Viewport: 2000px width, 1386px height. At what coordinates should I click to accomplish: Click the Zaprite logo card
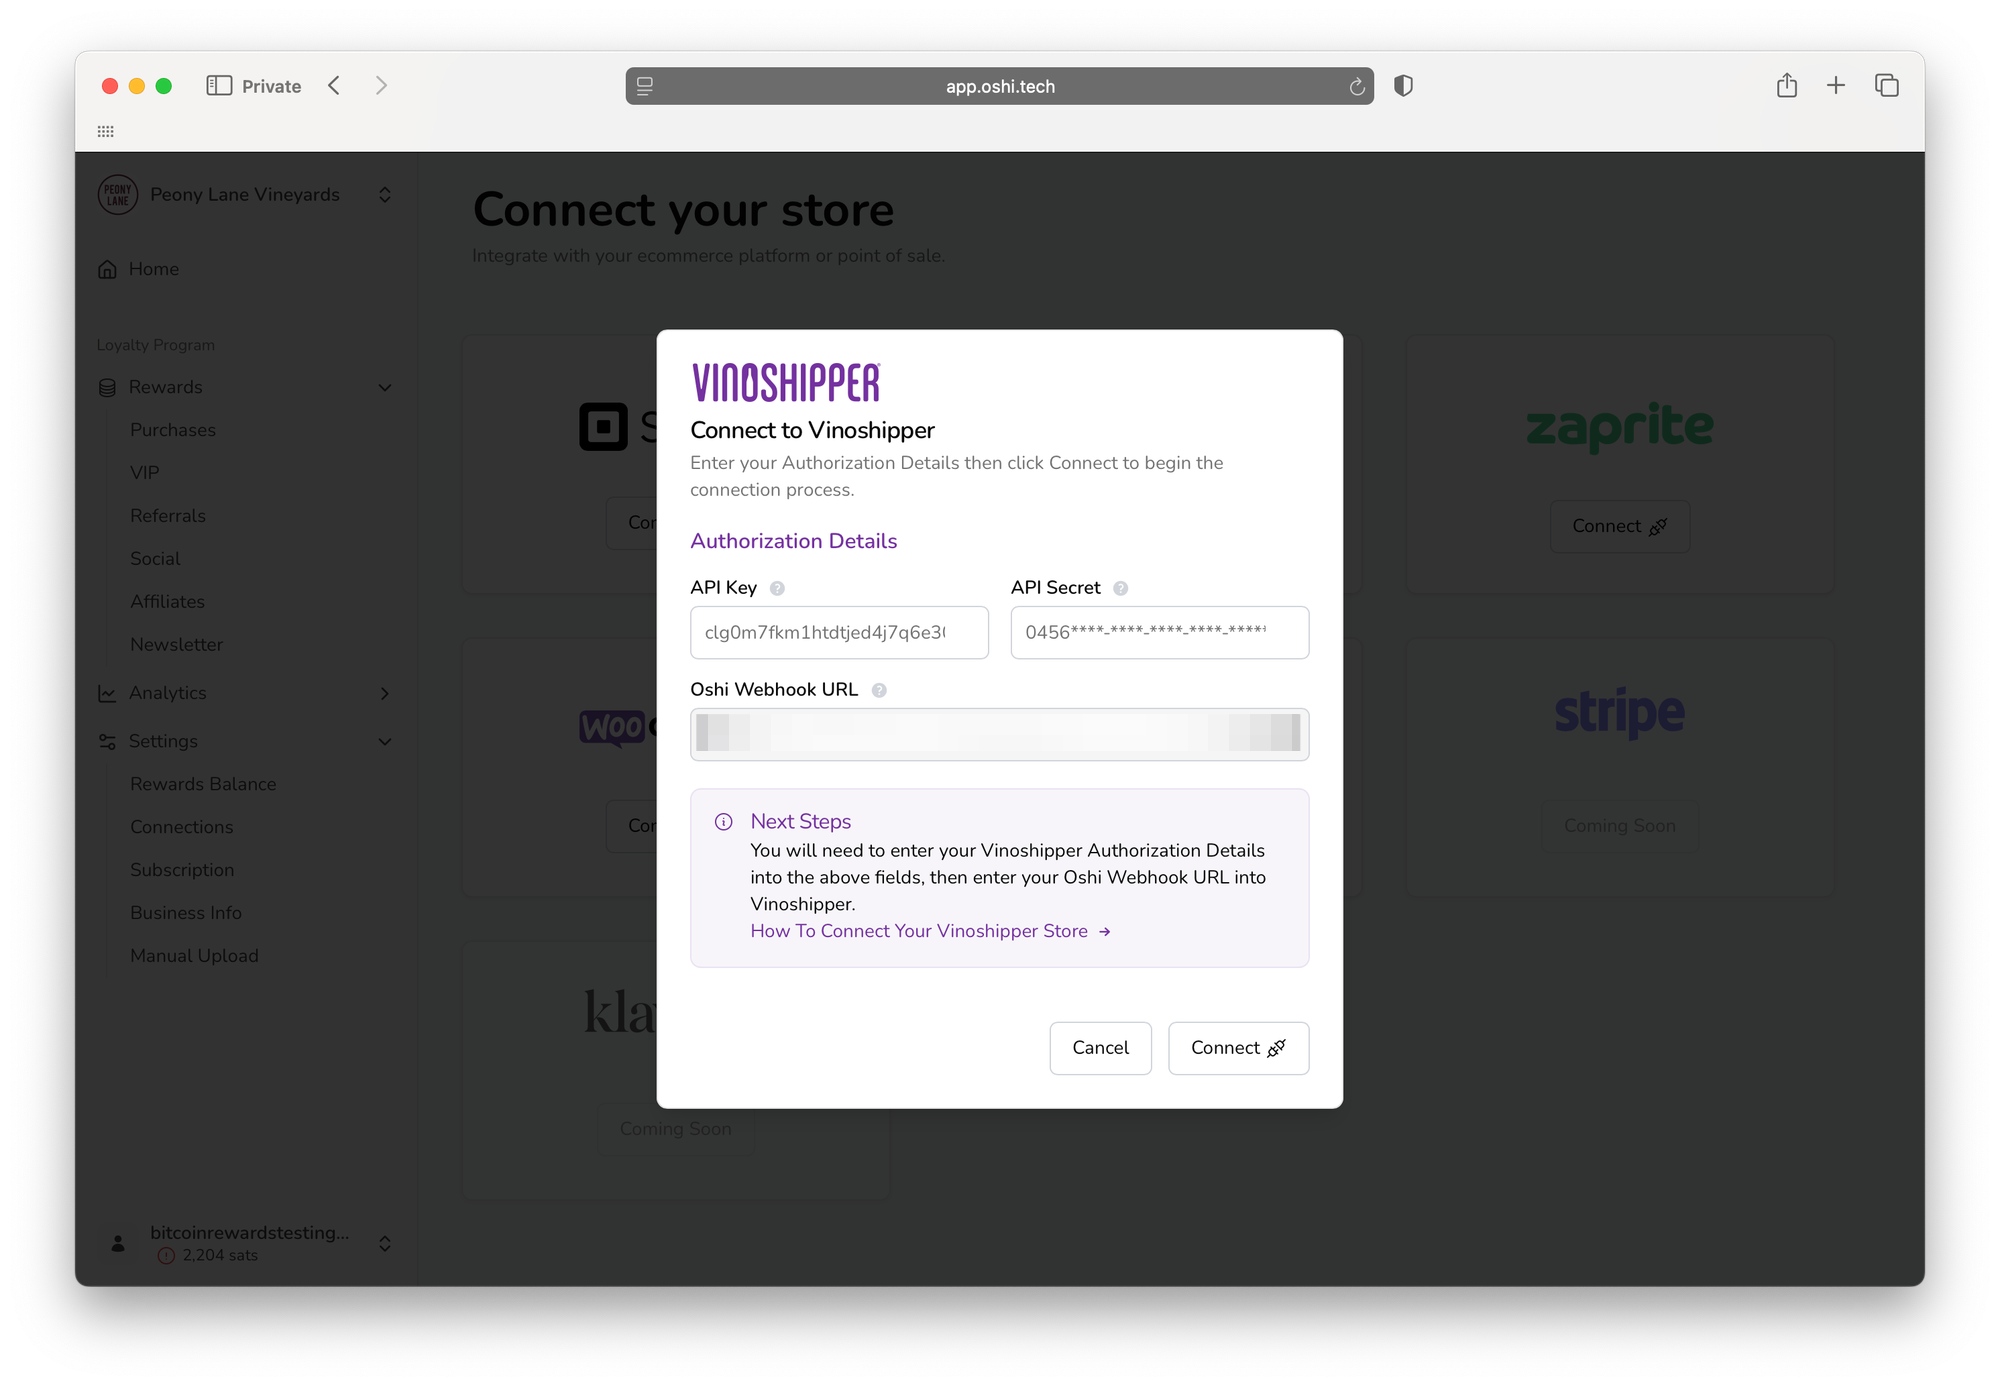[x=1619, y=426]
